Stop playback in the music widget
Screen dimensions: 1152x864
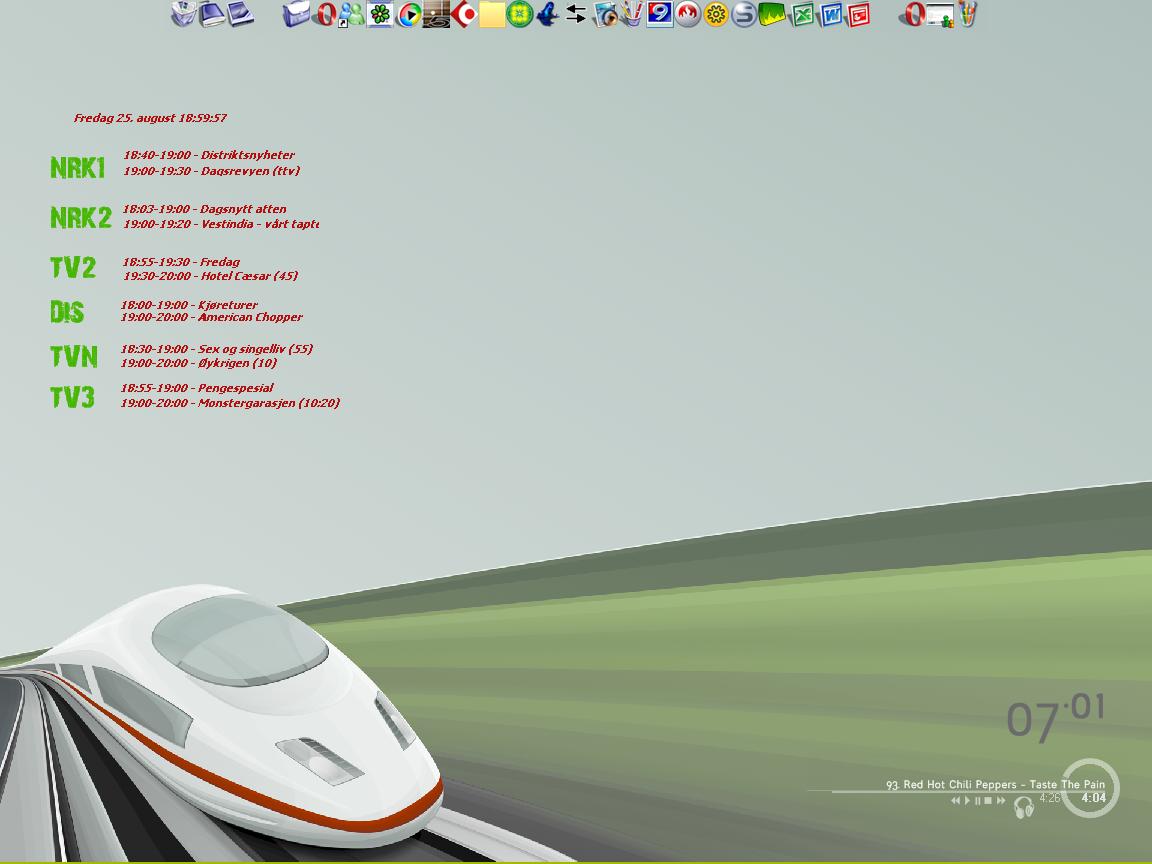click(988, 801)
